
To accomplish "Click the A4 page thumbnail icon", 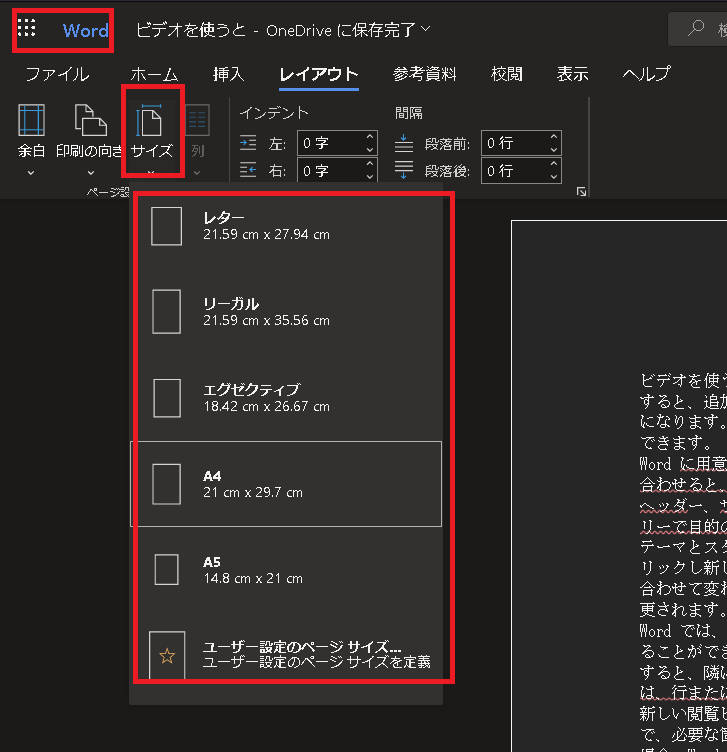I will [166, 484].
